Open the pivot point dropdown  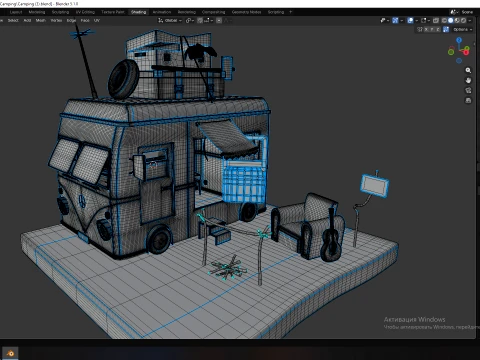click(x=190, y=20)
